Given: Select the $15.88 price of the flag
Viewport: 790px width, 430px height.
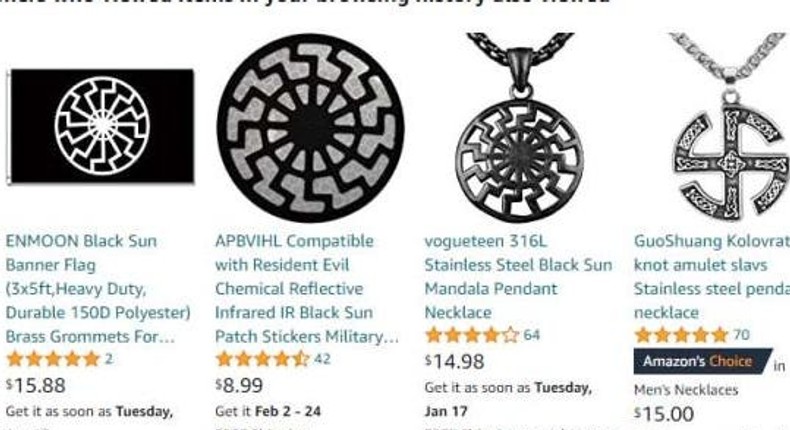Looking at the screenshot, I should click(36, 386).
